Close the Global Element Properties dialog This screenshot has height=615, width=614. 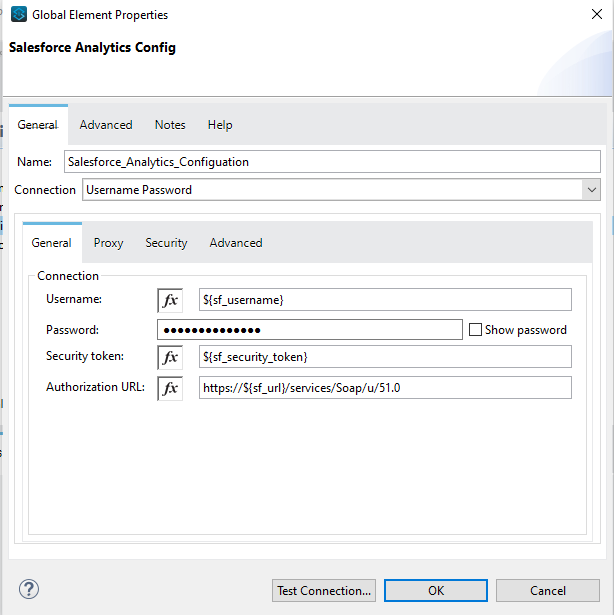tap(597, 15)
